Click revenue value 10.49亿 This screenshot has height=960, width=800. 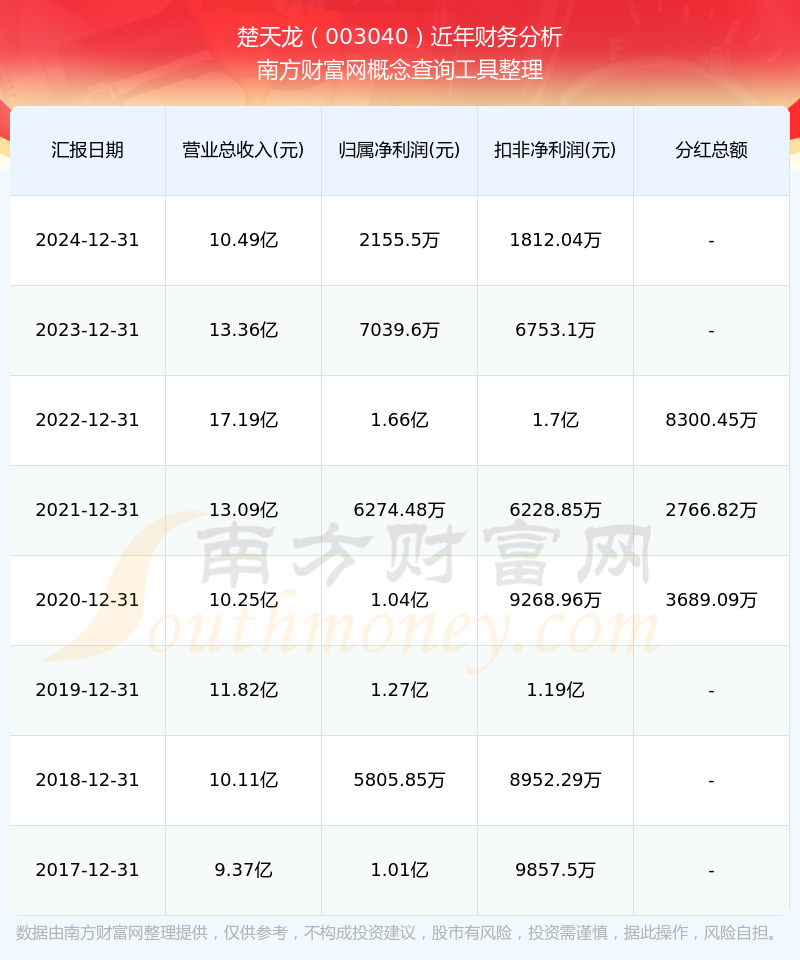pyautogui.click(x=244, y=240)
